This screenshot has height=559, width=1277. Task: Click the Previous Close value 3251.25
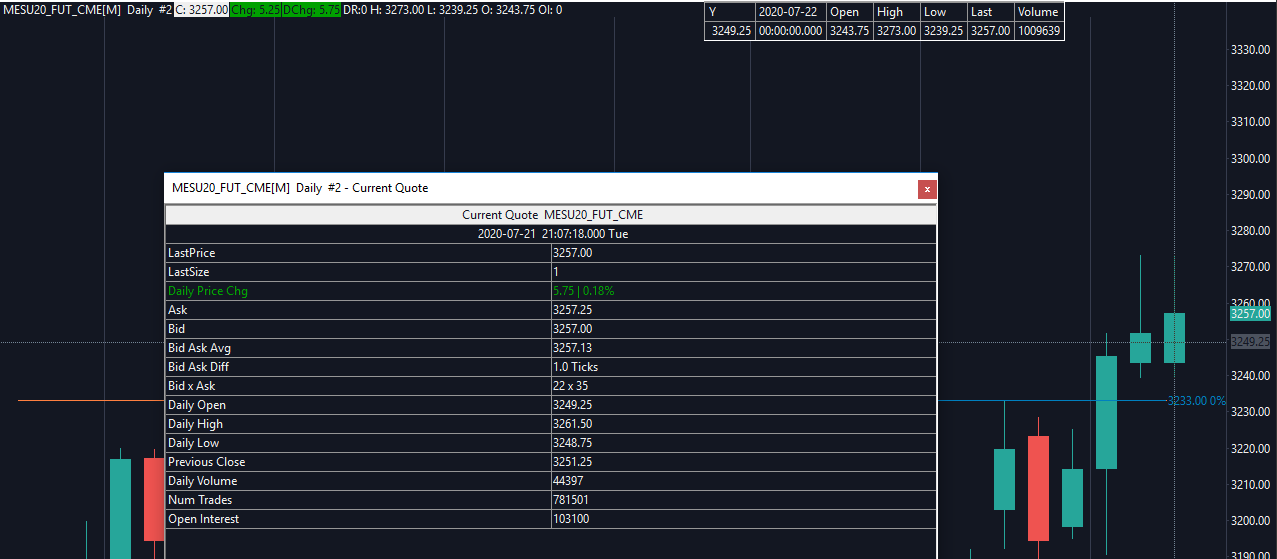pyautogui.click(x=743, y=462)
